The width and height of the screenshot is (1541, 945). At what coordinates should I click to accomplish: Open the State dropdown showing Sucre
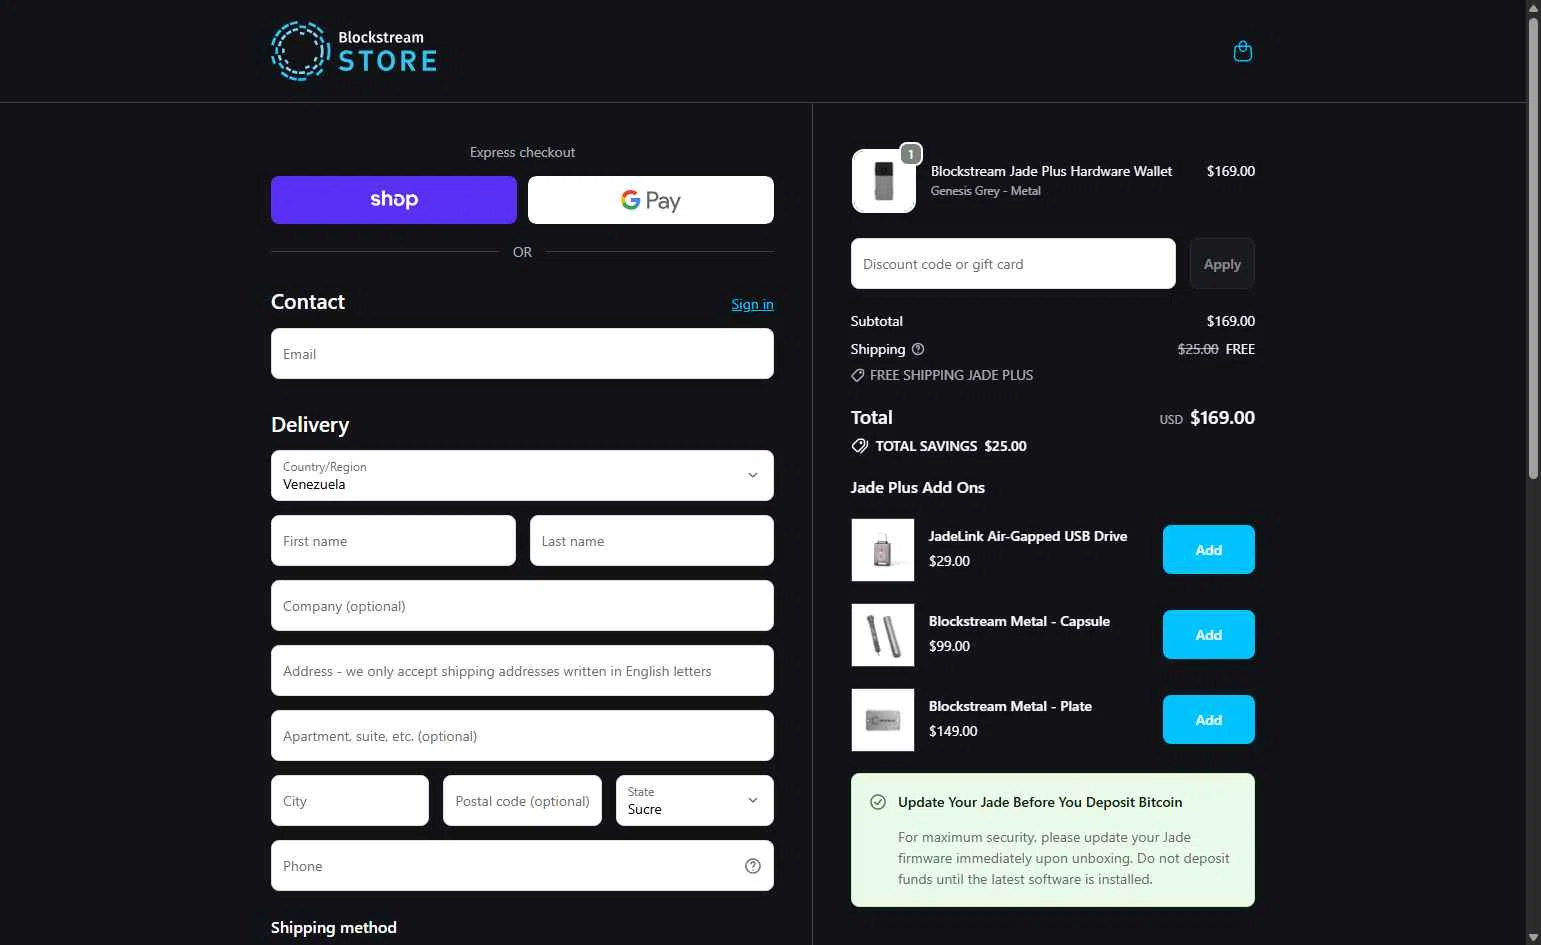coord(695,801)
